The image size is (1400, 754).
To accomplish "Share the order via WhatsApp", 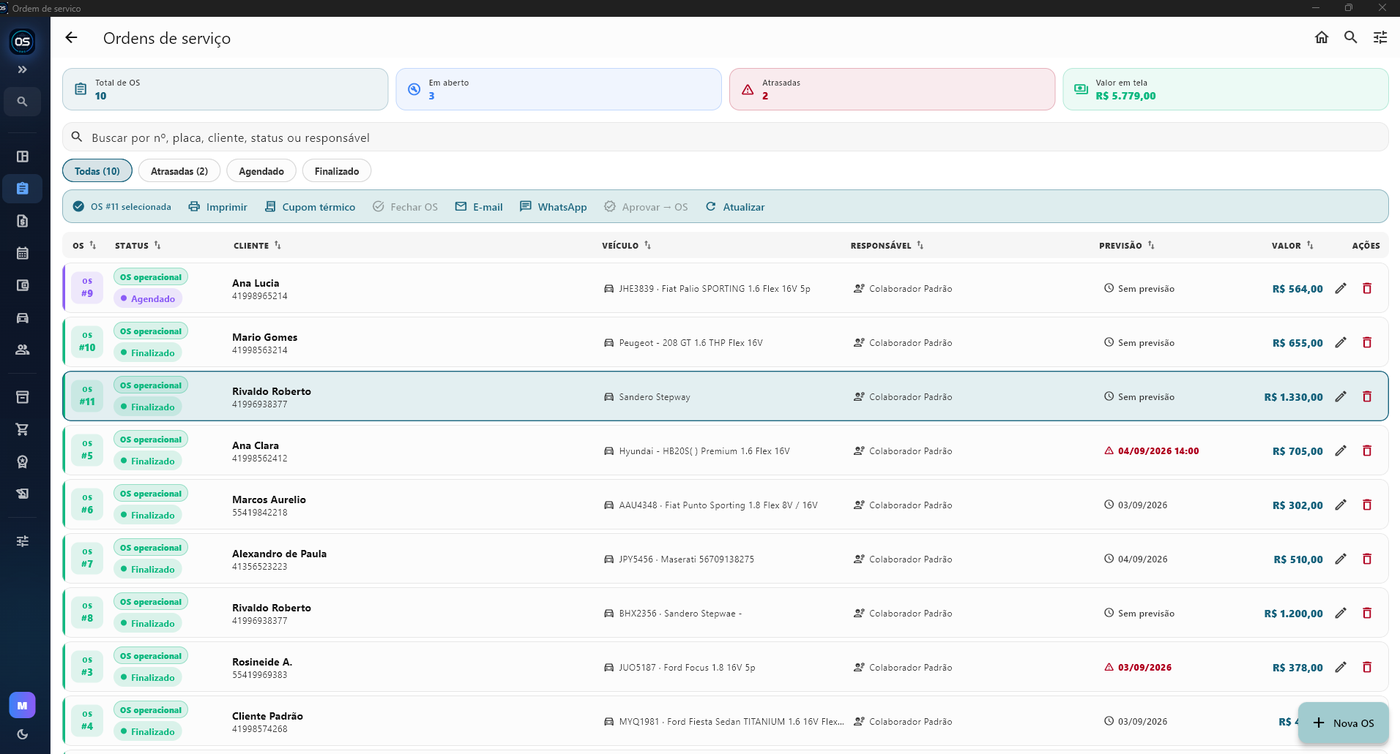I will [x=553, y=207].
